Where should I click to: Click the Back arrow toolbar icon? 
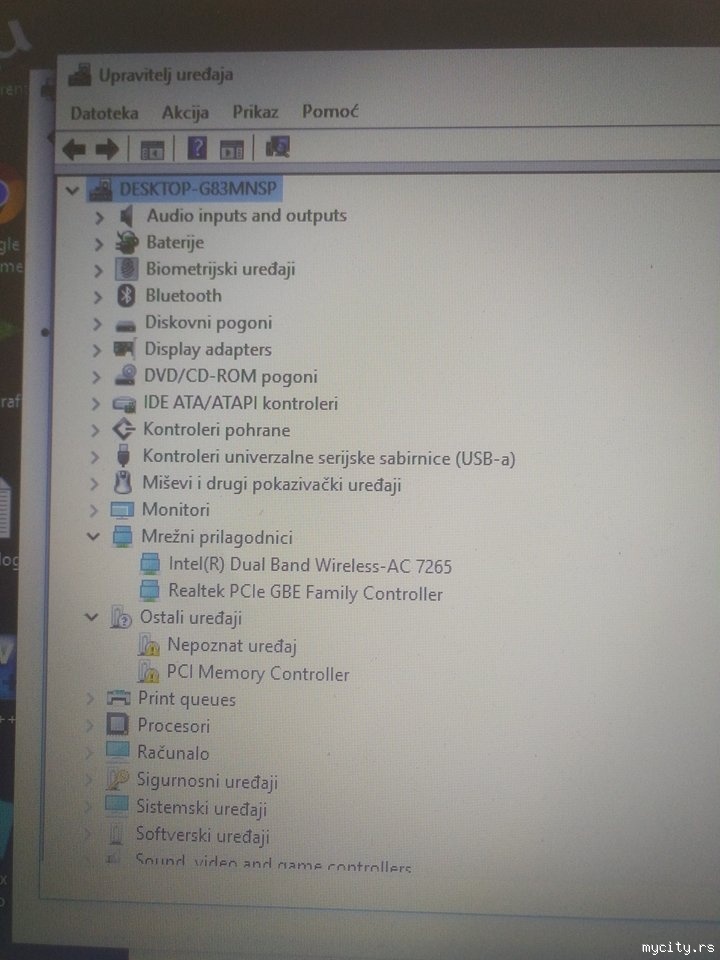pyautogui.click(x=74, y=149)
